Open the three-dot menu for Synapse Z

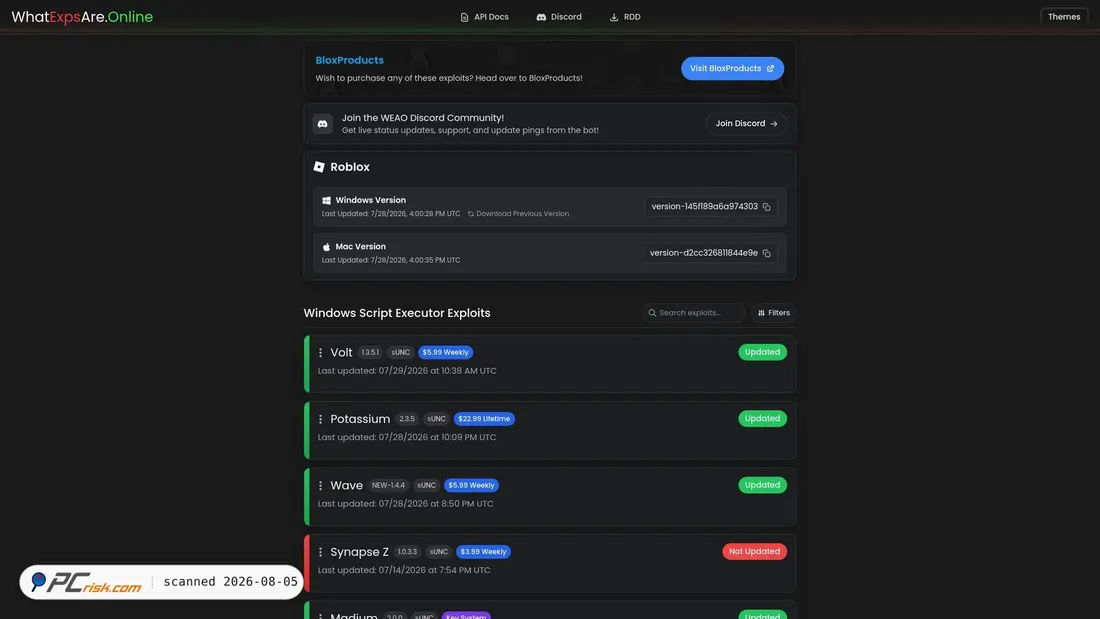[x=321, y=552]
